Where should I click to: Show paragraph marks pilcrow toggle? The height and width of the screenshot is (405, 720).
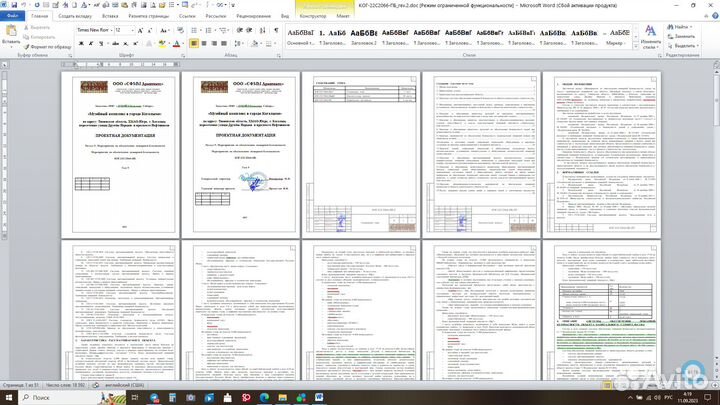point(276,30)
